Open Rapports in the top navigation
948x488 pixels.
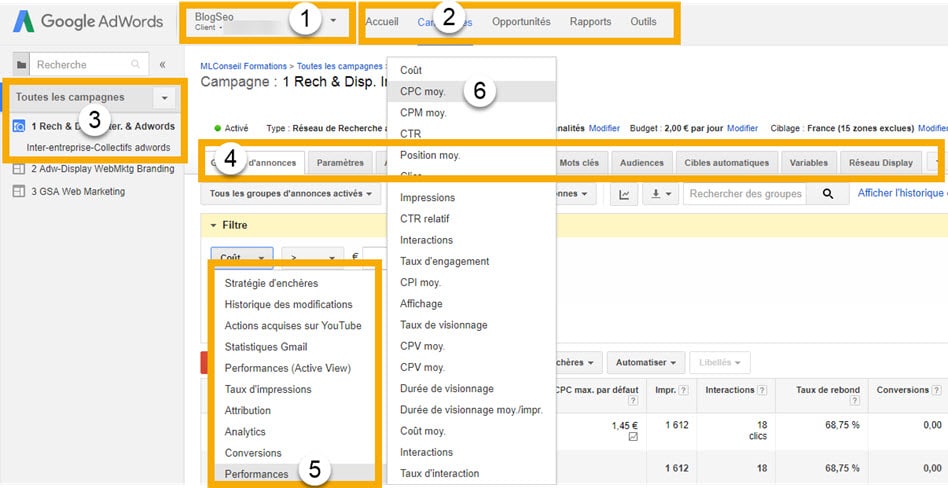[x=590, y=22]
